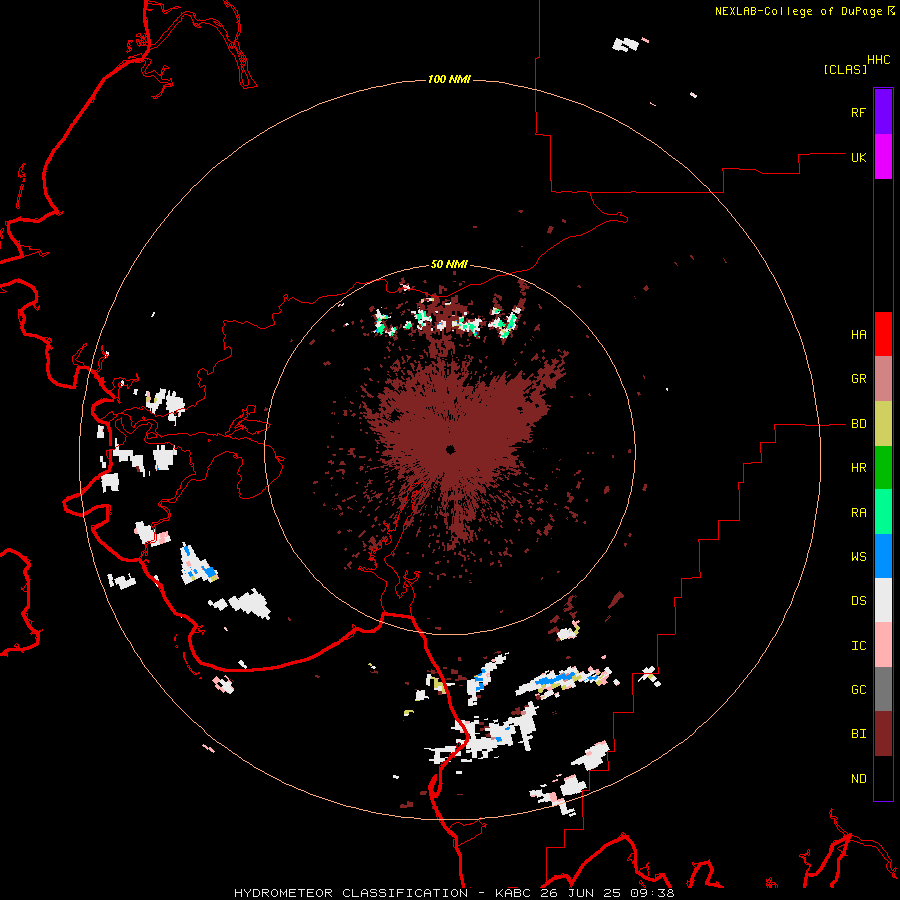This screenshot has height=900, width=900.
Task: Click the dark green HR swatch
Action: click(x=883, y=467)
